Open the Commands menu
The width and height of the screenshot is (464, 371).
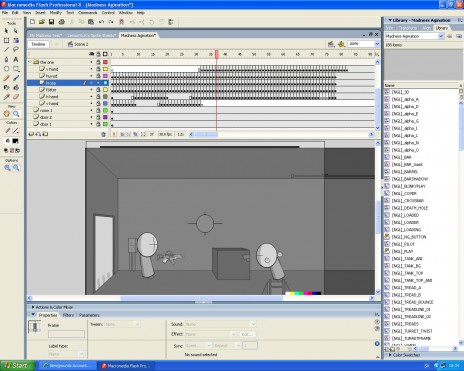point(88,13)
